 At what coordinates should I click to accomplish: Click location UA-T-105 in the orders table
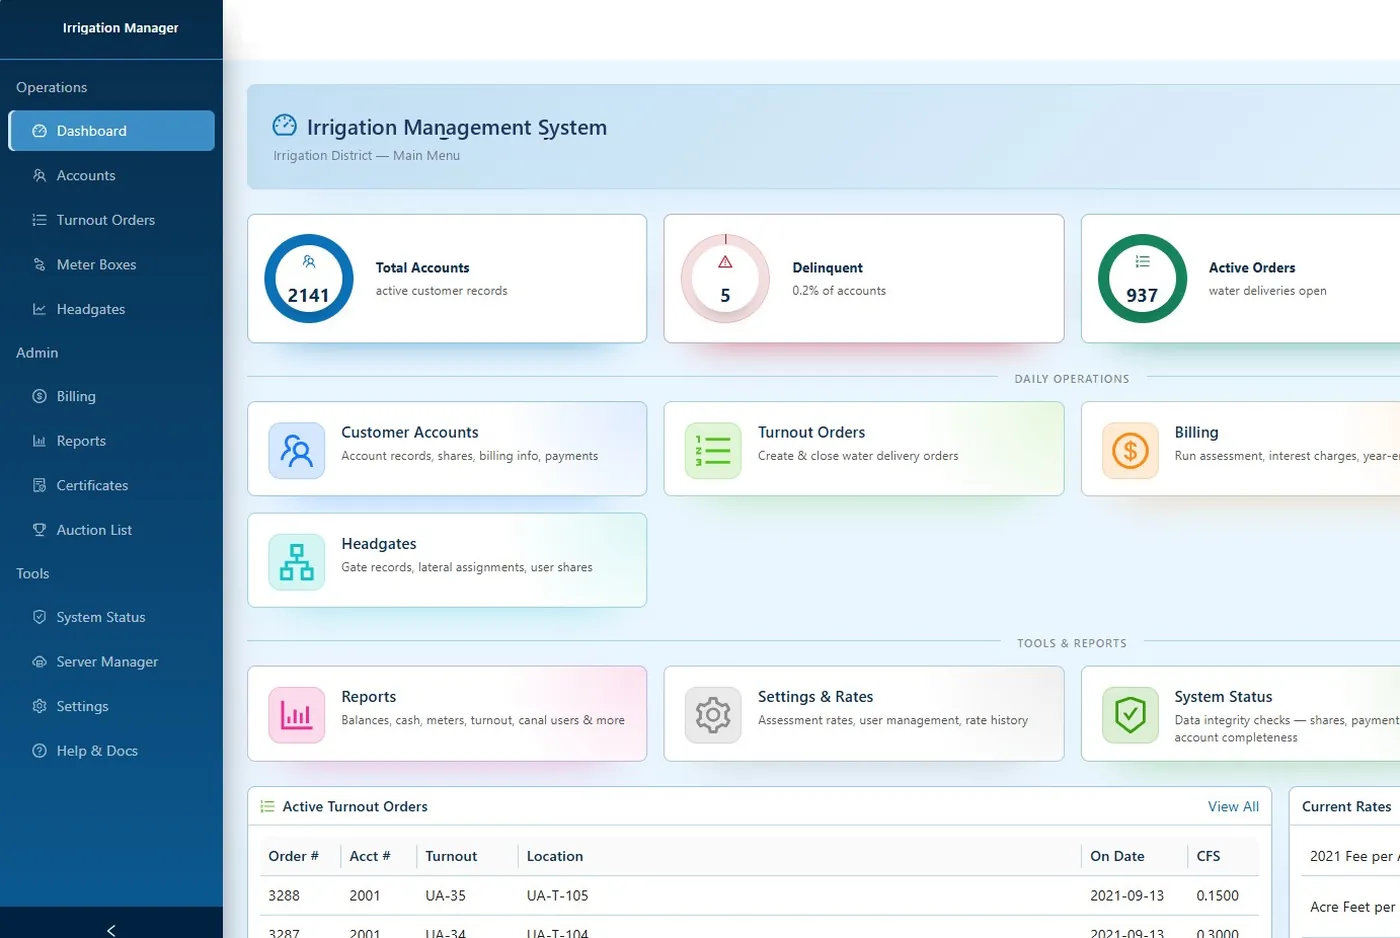pyautogui.click(x=558, y=896)
